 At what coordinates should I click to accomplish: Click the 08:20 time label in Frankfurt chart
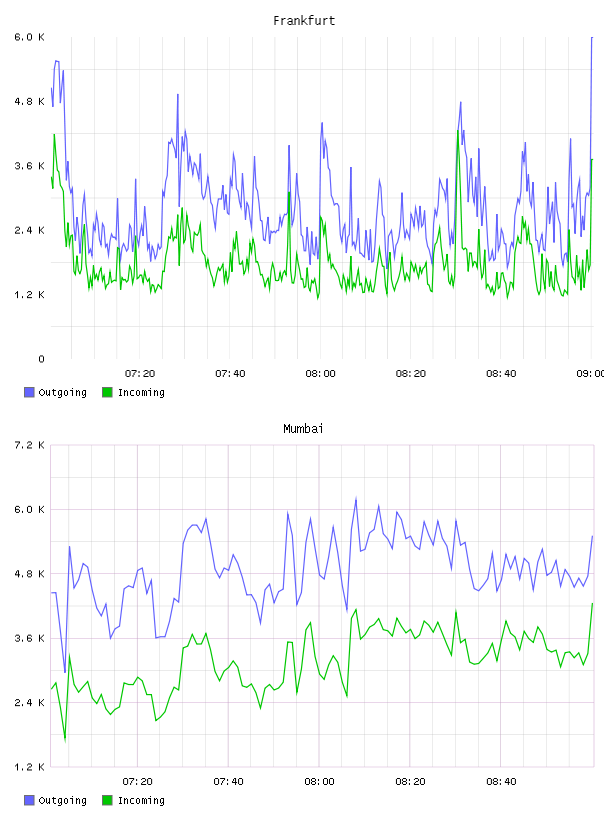click(411, 374)
